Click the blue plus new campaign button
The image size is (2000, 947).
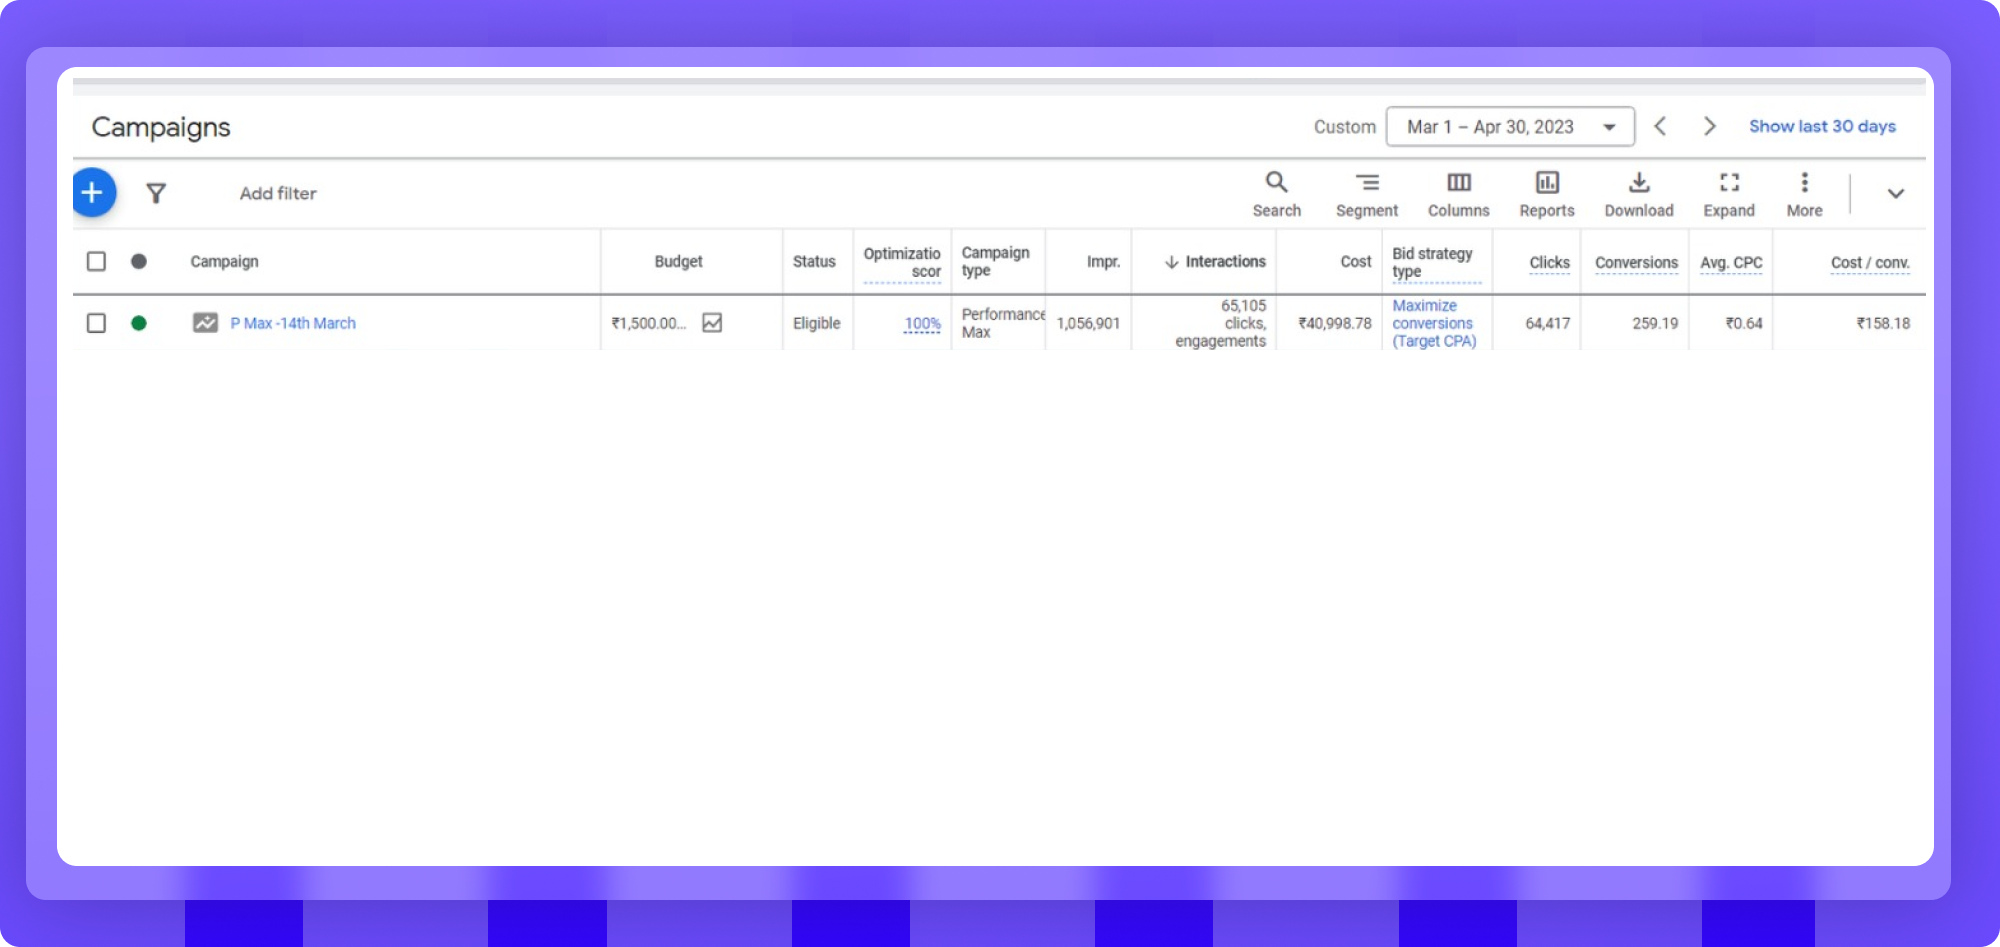click(x=93, y=192)
